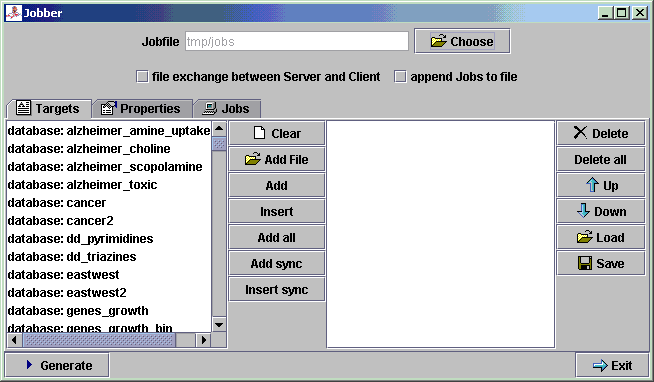Click the open-folder icon on Choose button
The width and height of the screenshot is (654, 382).
(x=439, y=41)
